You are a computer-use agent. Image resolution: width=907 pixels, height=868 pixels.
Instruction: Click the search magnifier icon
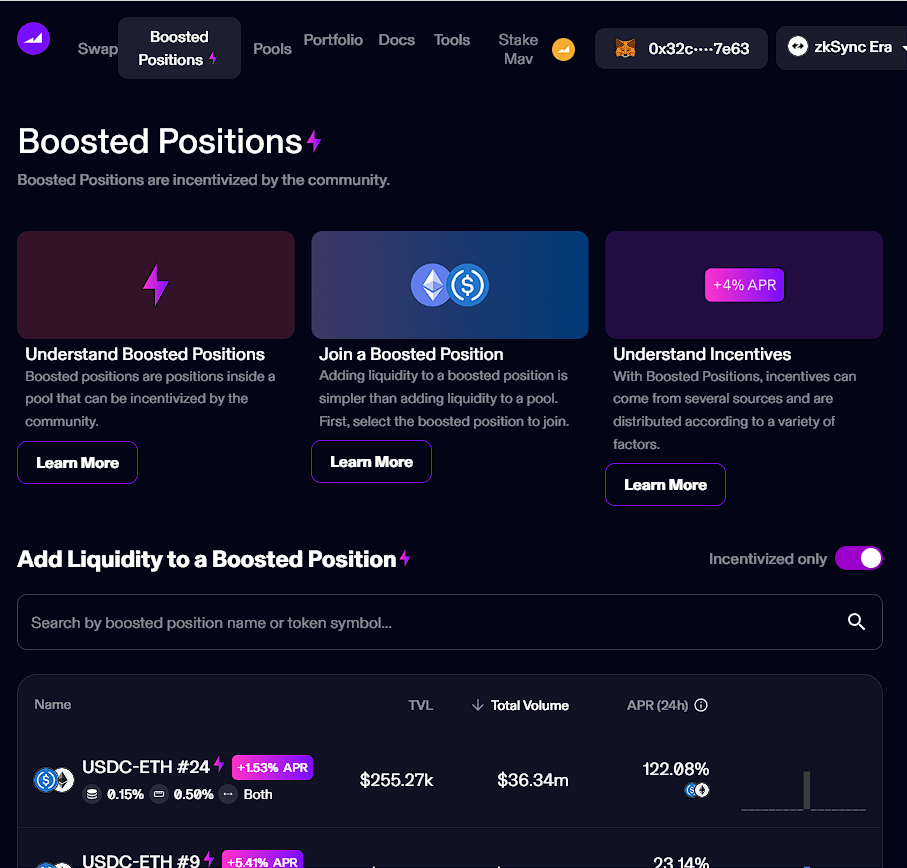point(856,622)
